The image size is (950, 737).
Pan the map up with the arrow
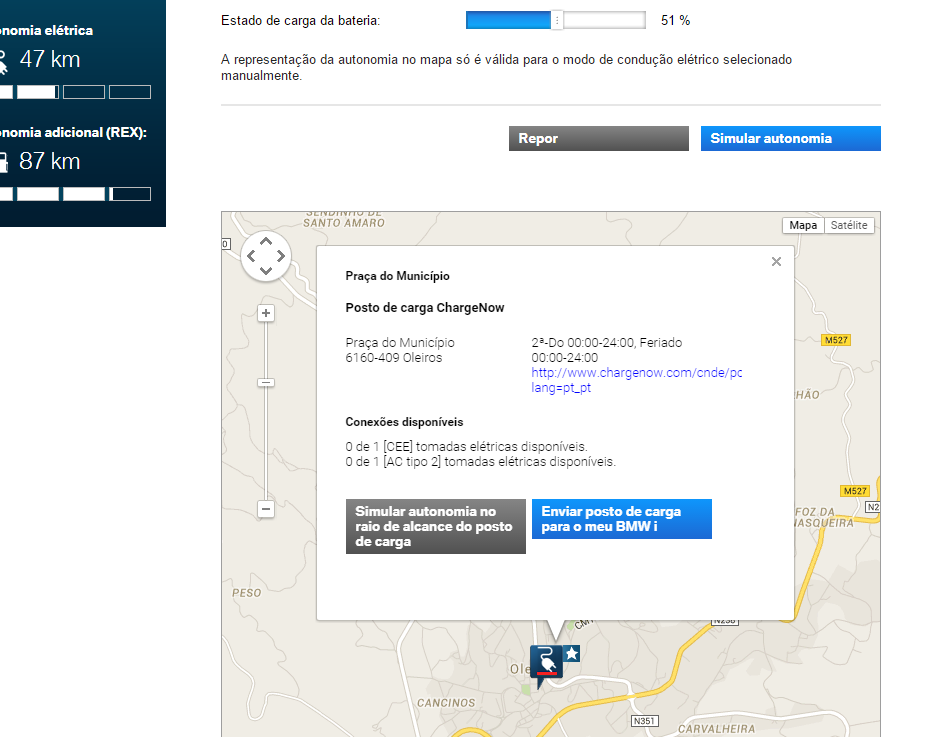tap(266, 241)
